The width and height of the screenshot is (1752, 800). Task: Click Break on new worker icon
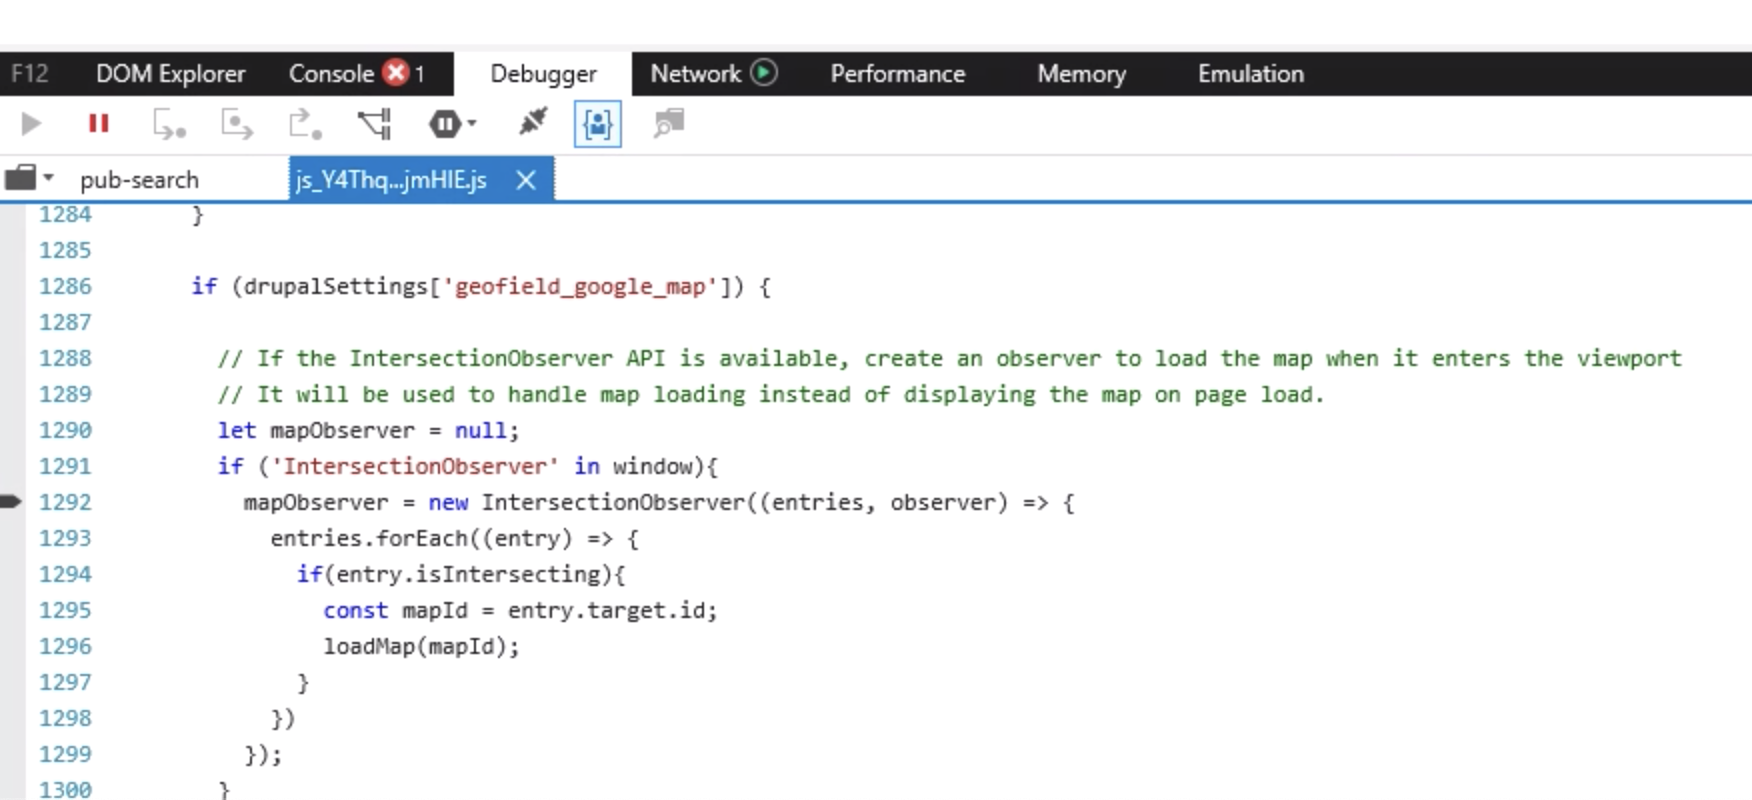pyautogui.click(x=375, y=124)
